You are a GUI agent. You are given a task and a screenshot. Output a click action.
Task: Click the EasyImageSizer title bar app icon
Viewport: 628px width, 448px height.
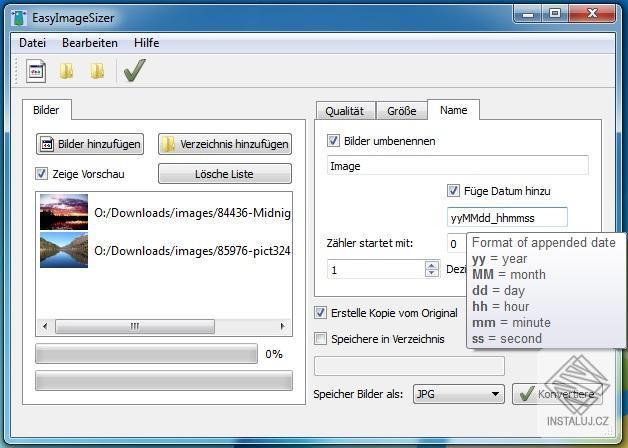18,18
